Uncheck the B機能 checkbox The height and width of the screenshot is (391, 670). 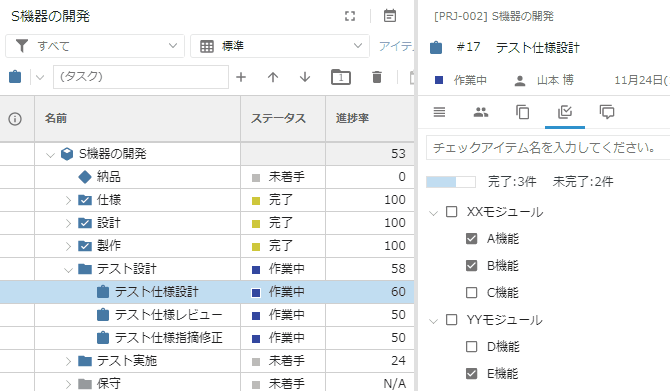click(x=471, y=265)
